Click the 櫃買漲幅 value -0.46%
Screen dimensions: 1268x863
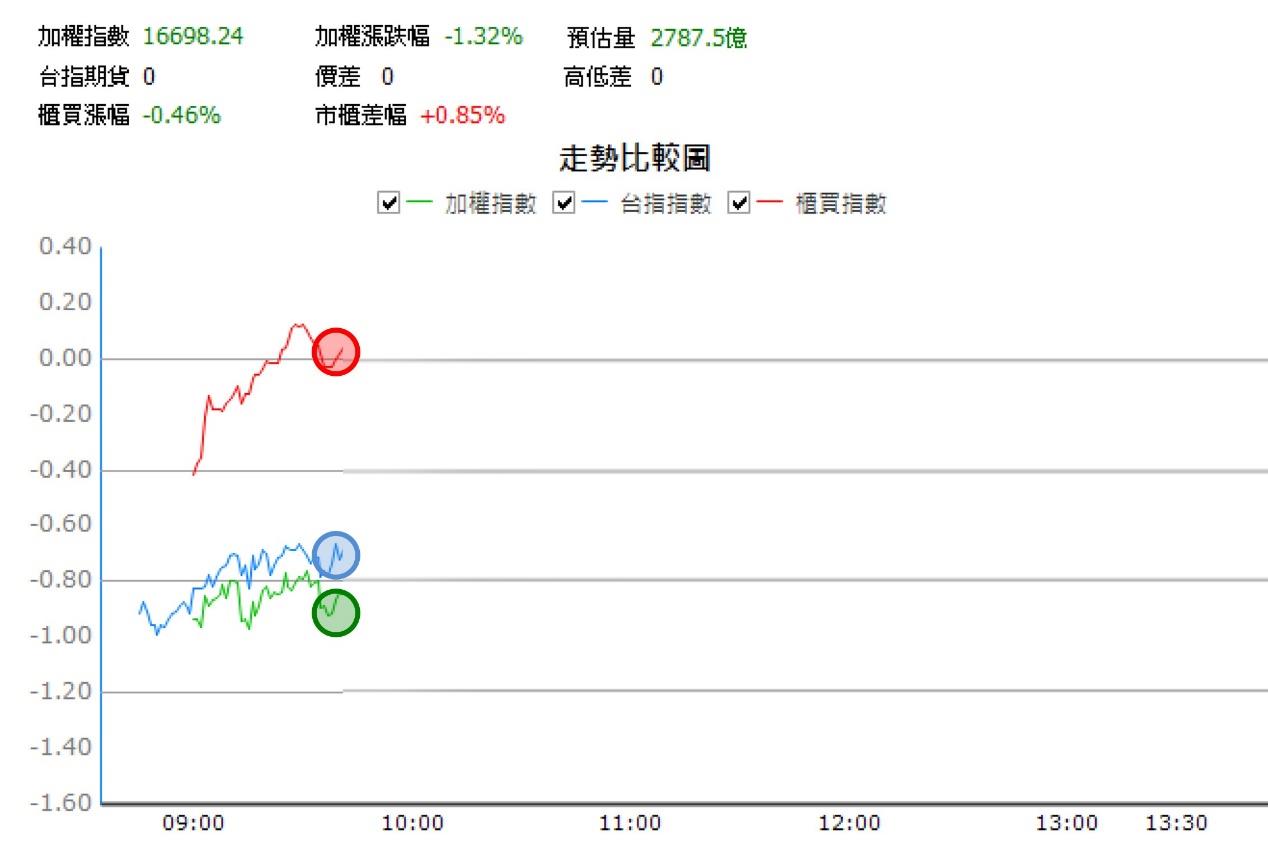click(181, 115)
